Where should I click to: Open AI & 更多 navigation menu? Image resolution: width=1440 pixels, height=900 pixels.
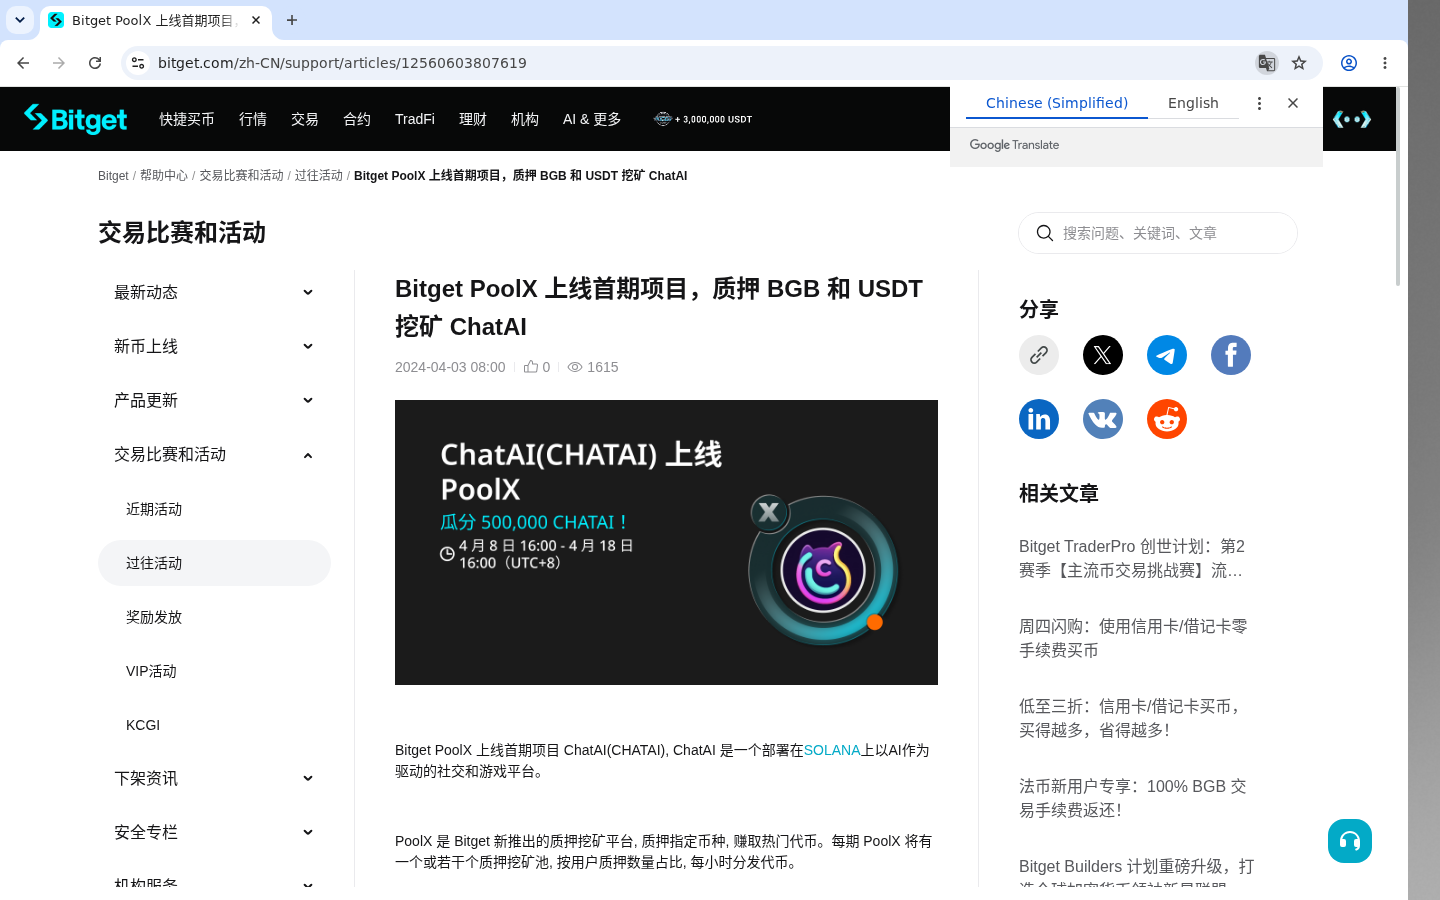592,119
